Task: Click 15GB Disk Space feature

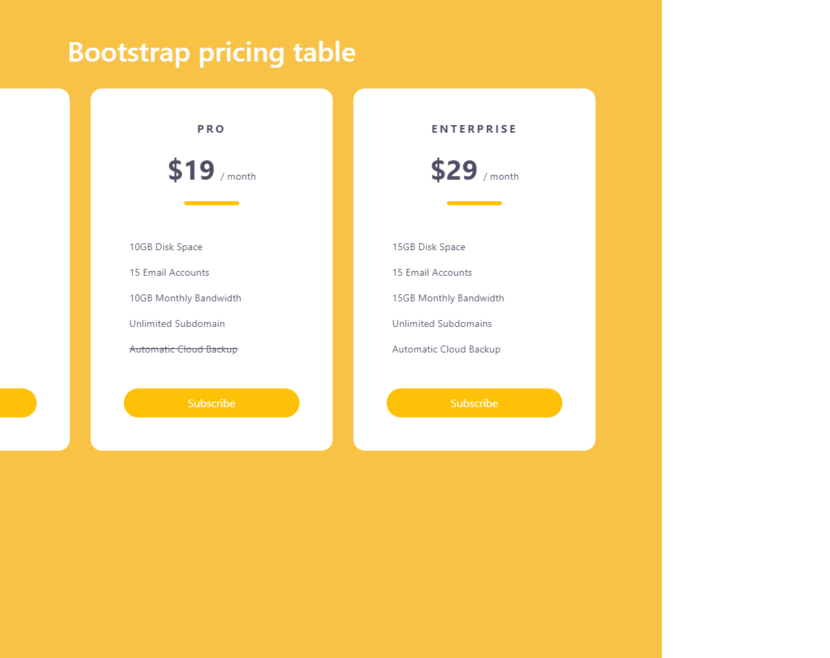Action: (429, 247)
